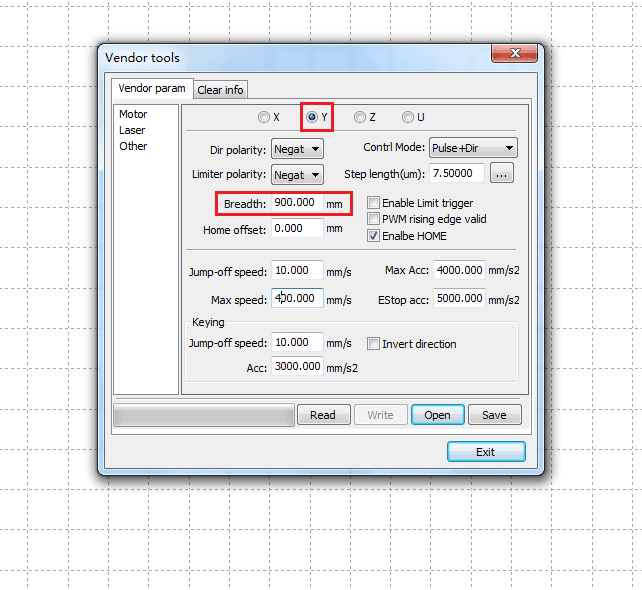This screenshot has width=642, height=590.
Task: Click the Read button
Action: 323,415
